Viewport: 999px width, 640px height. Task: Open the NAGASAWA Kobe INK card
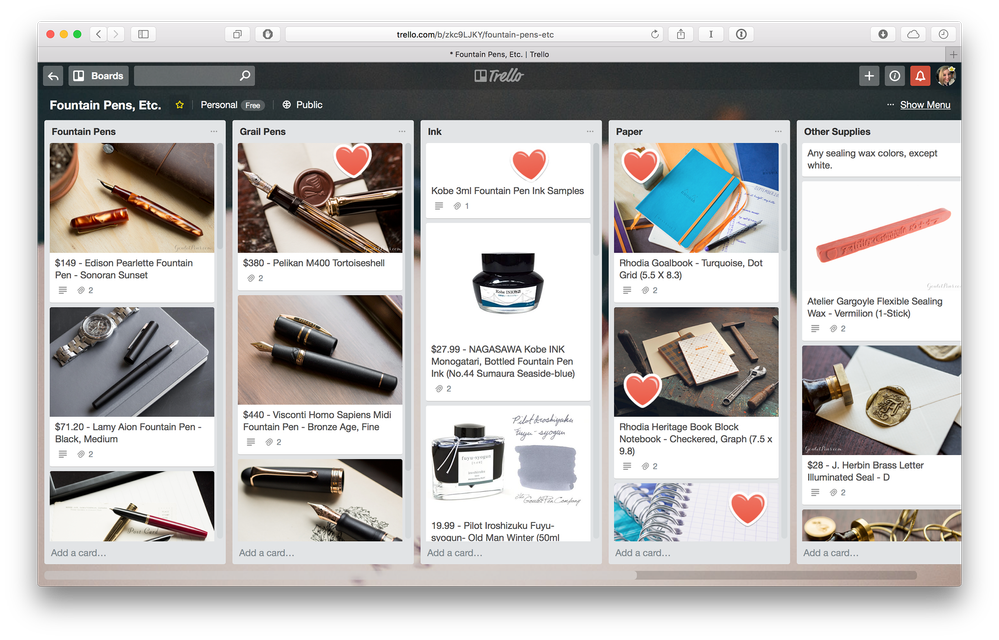508,311
